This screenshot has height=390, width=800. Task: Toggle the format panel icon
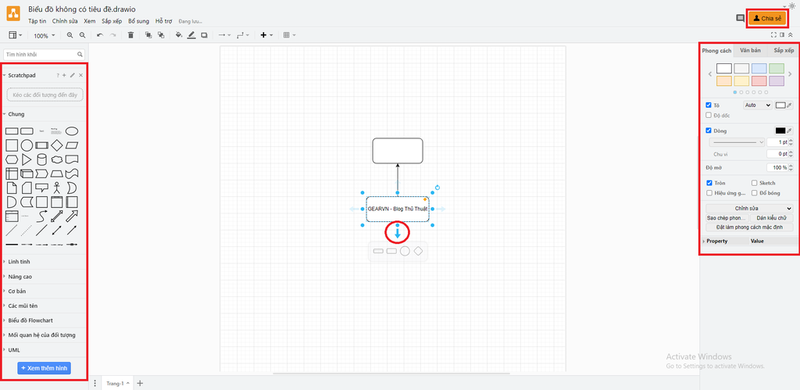point(782,35)
